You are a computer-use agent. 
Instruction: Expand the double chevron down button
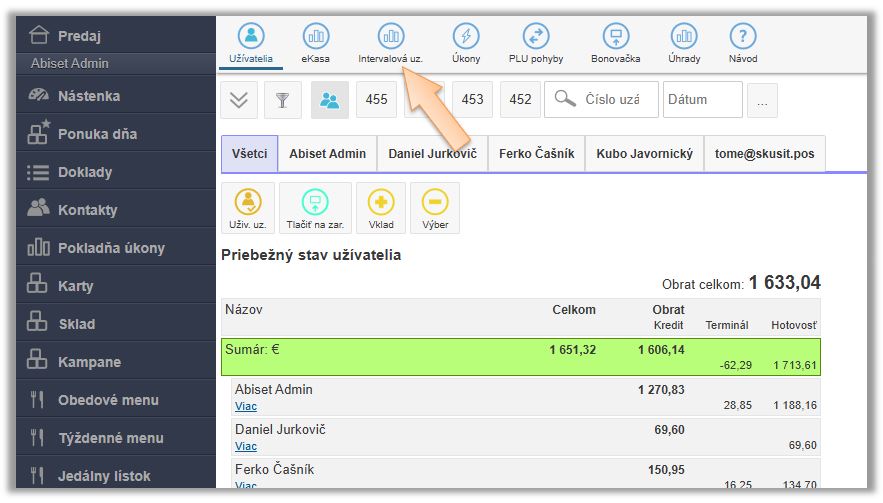coord(239,100)
